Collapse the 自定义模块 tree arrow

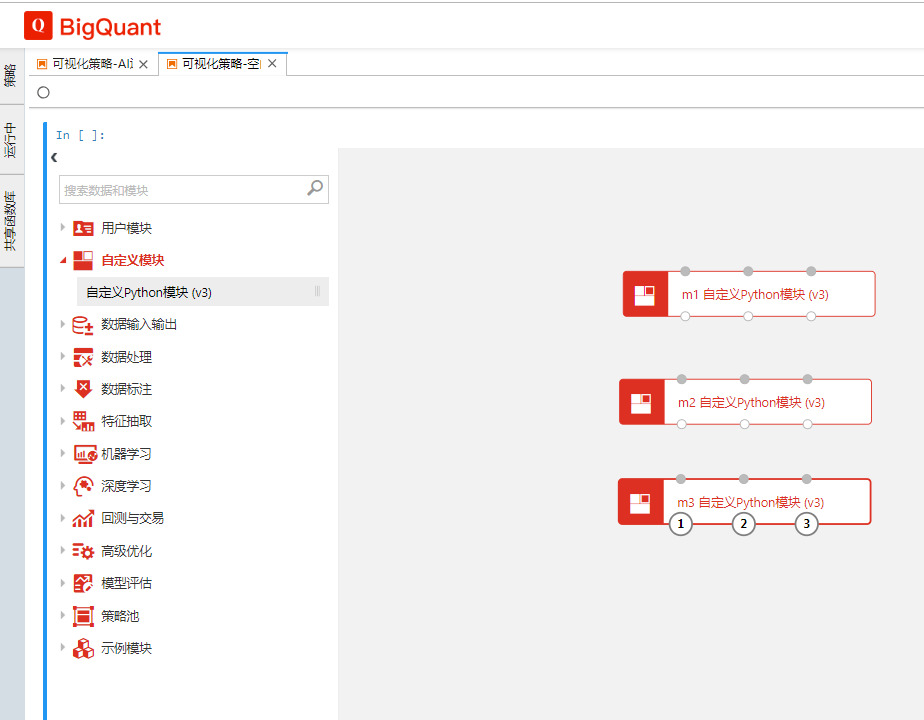pos(63,260)
